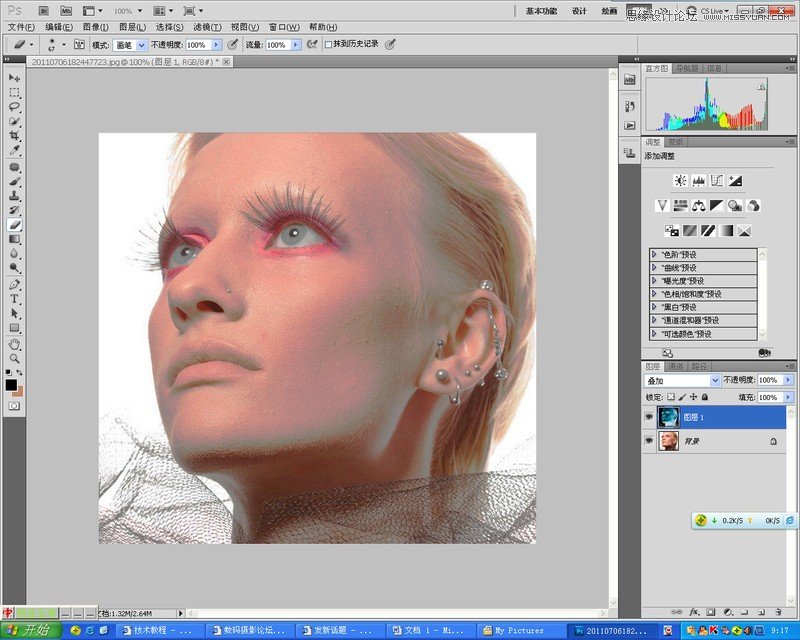Viewport: 800px width, 640px height.
Task: Expand the "曲线" 预设 preset list
Action: [x=654, y=268]
